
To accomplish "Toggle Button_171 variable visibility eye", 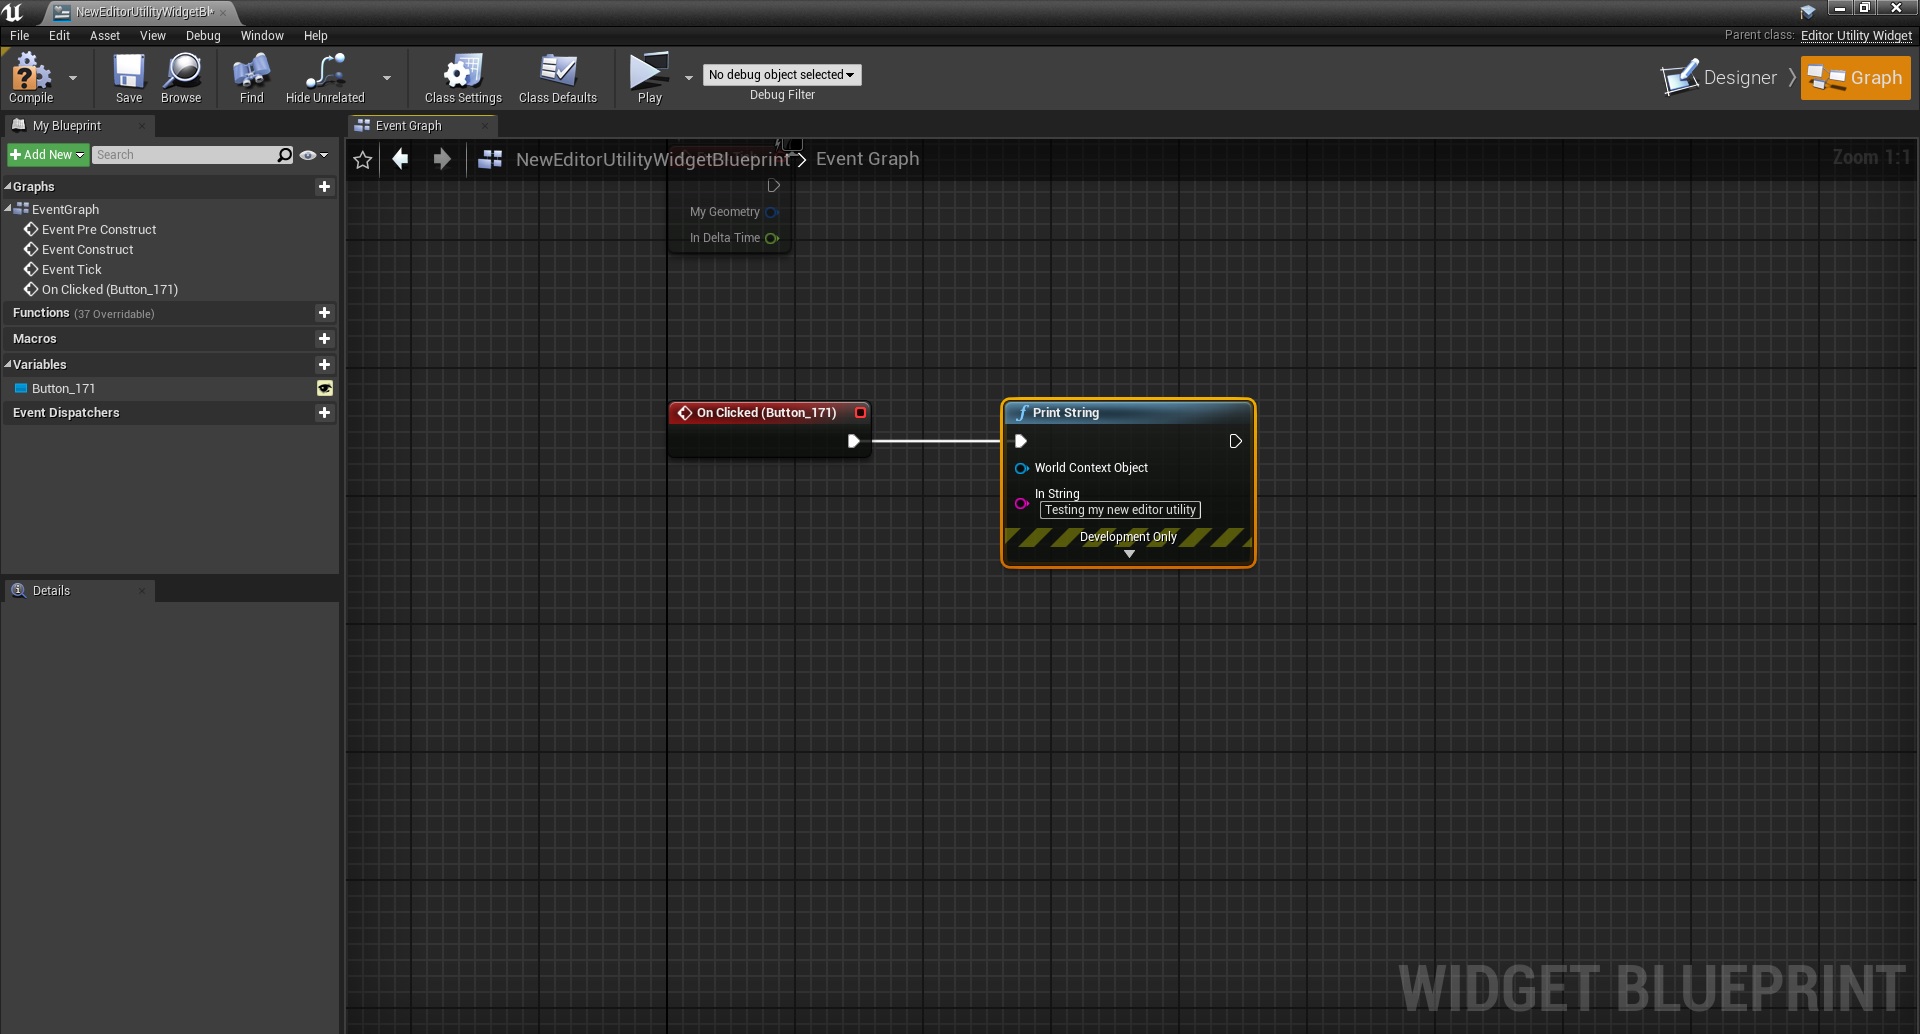I will 325,389.
